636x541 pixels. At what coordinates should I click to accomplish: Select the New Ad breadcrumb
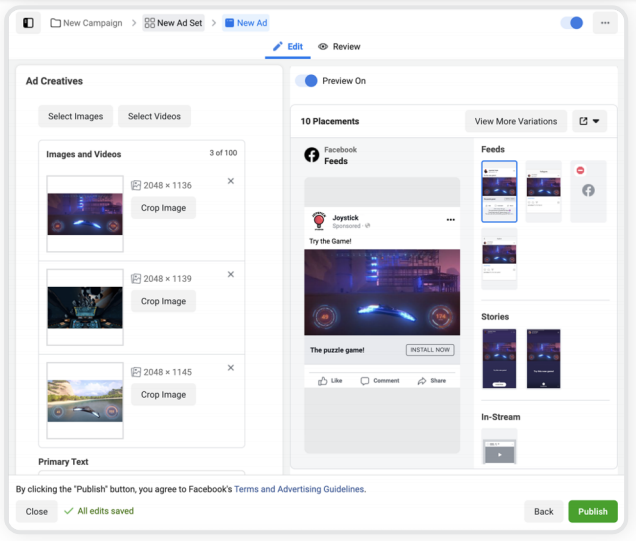[x=246, y=23]
